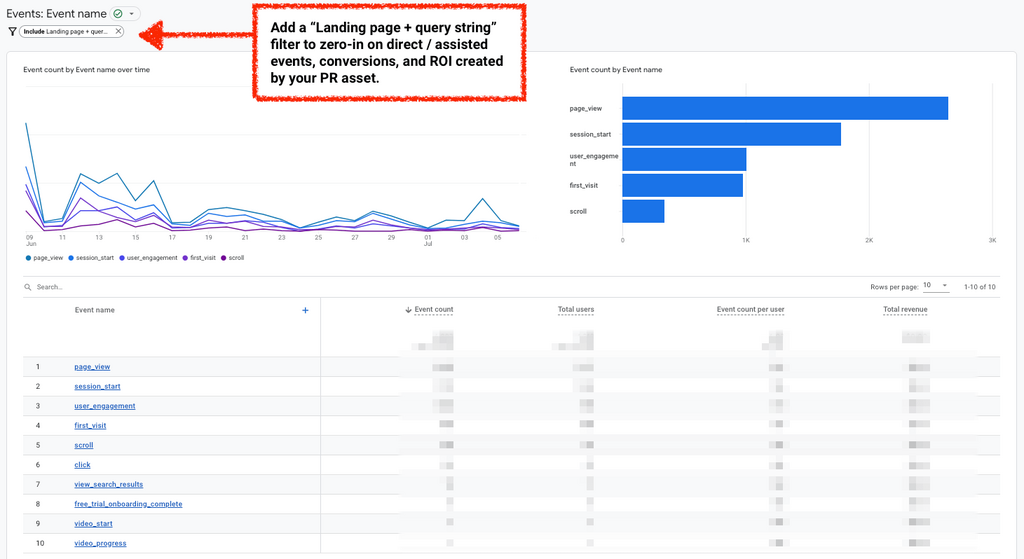The height and width of the screenshot is (559, 1024).
Task: Open the Rows per page dropdown
Action: click(935, 286)
